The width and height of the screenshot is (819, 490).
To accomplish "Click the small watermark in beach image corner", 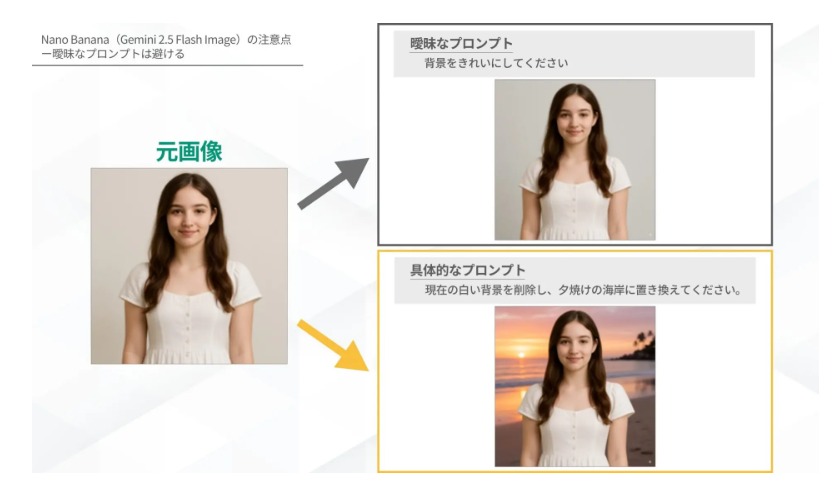I will tap(648, 460).
